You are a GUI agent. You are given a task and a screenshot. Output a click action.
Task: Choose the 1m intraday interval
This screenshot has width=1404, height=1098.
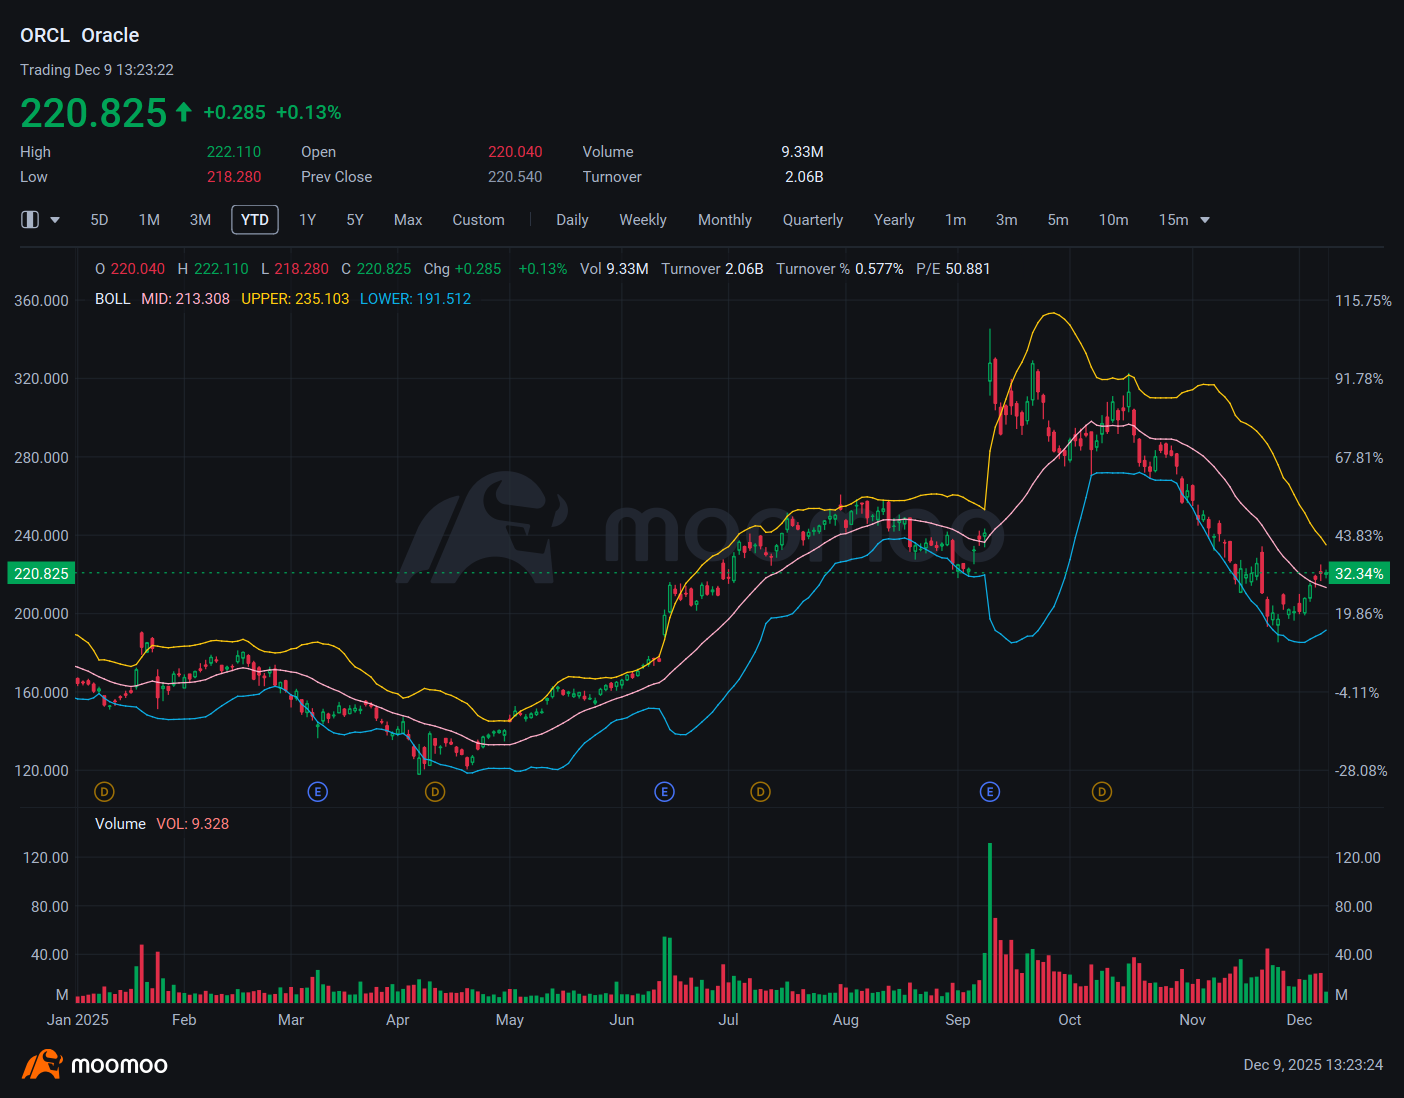[956, 220]
